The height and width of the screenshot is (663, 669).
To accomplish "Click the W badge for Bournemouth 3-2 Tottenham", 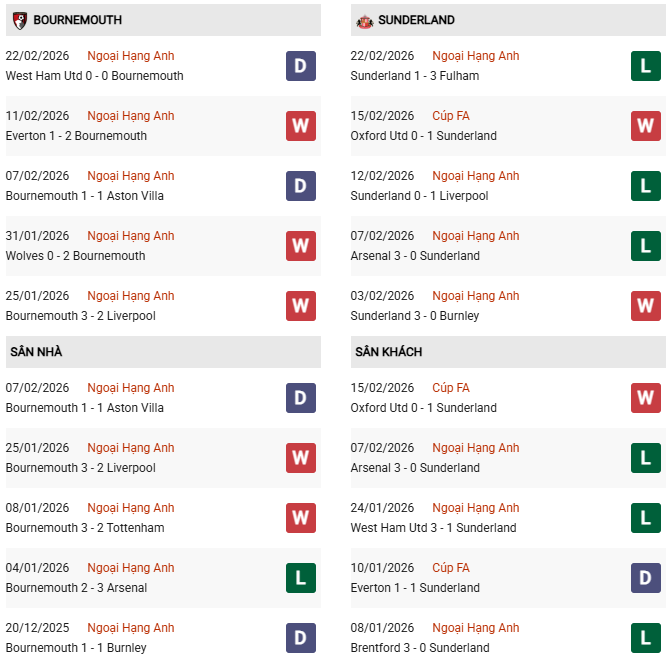I will pos(301,518).
